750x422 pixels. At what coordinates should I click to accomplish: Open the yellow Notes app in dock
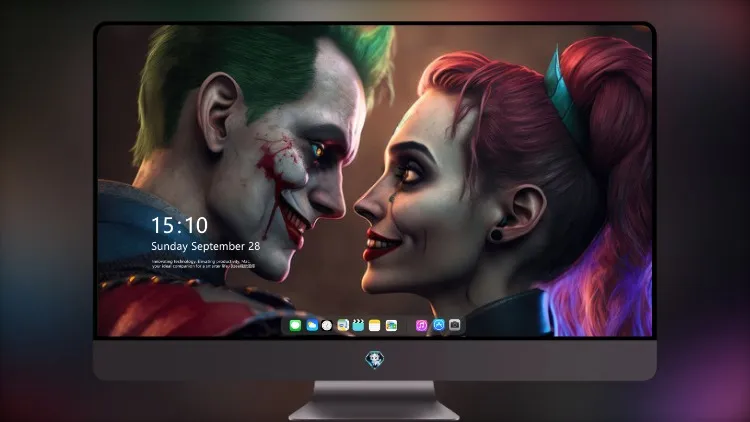pos(375,325)
